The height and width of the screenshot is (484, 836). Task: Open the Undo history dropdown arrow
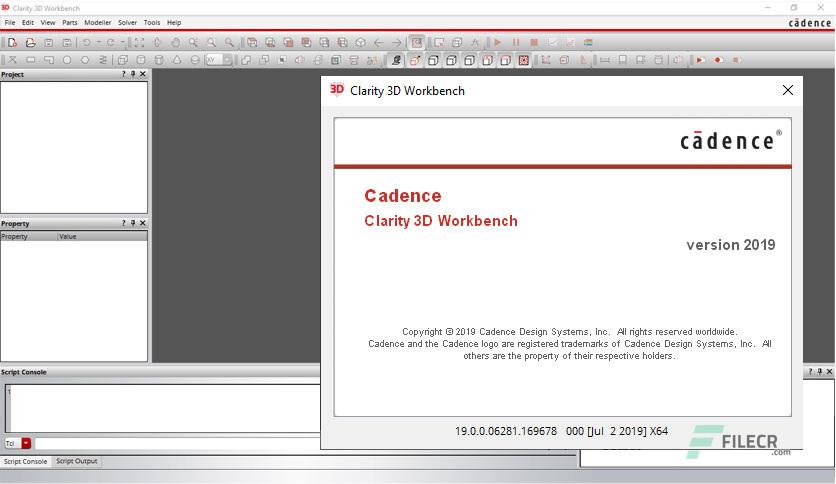pos(99,43)
